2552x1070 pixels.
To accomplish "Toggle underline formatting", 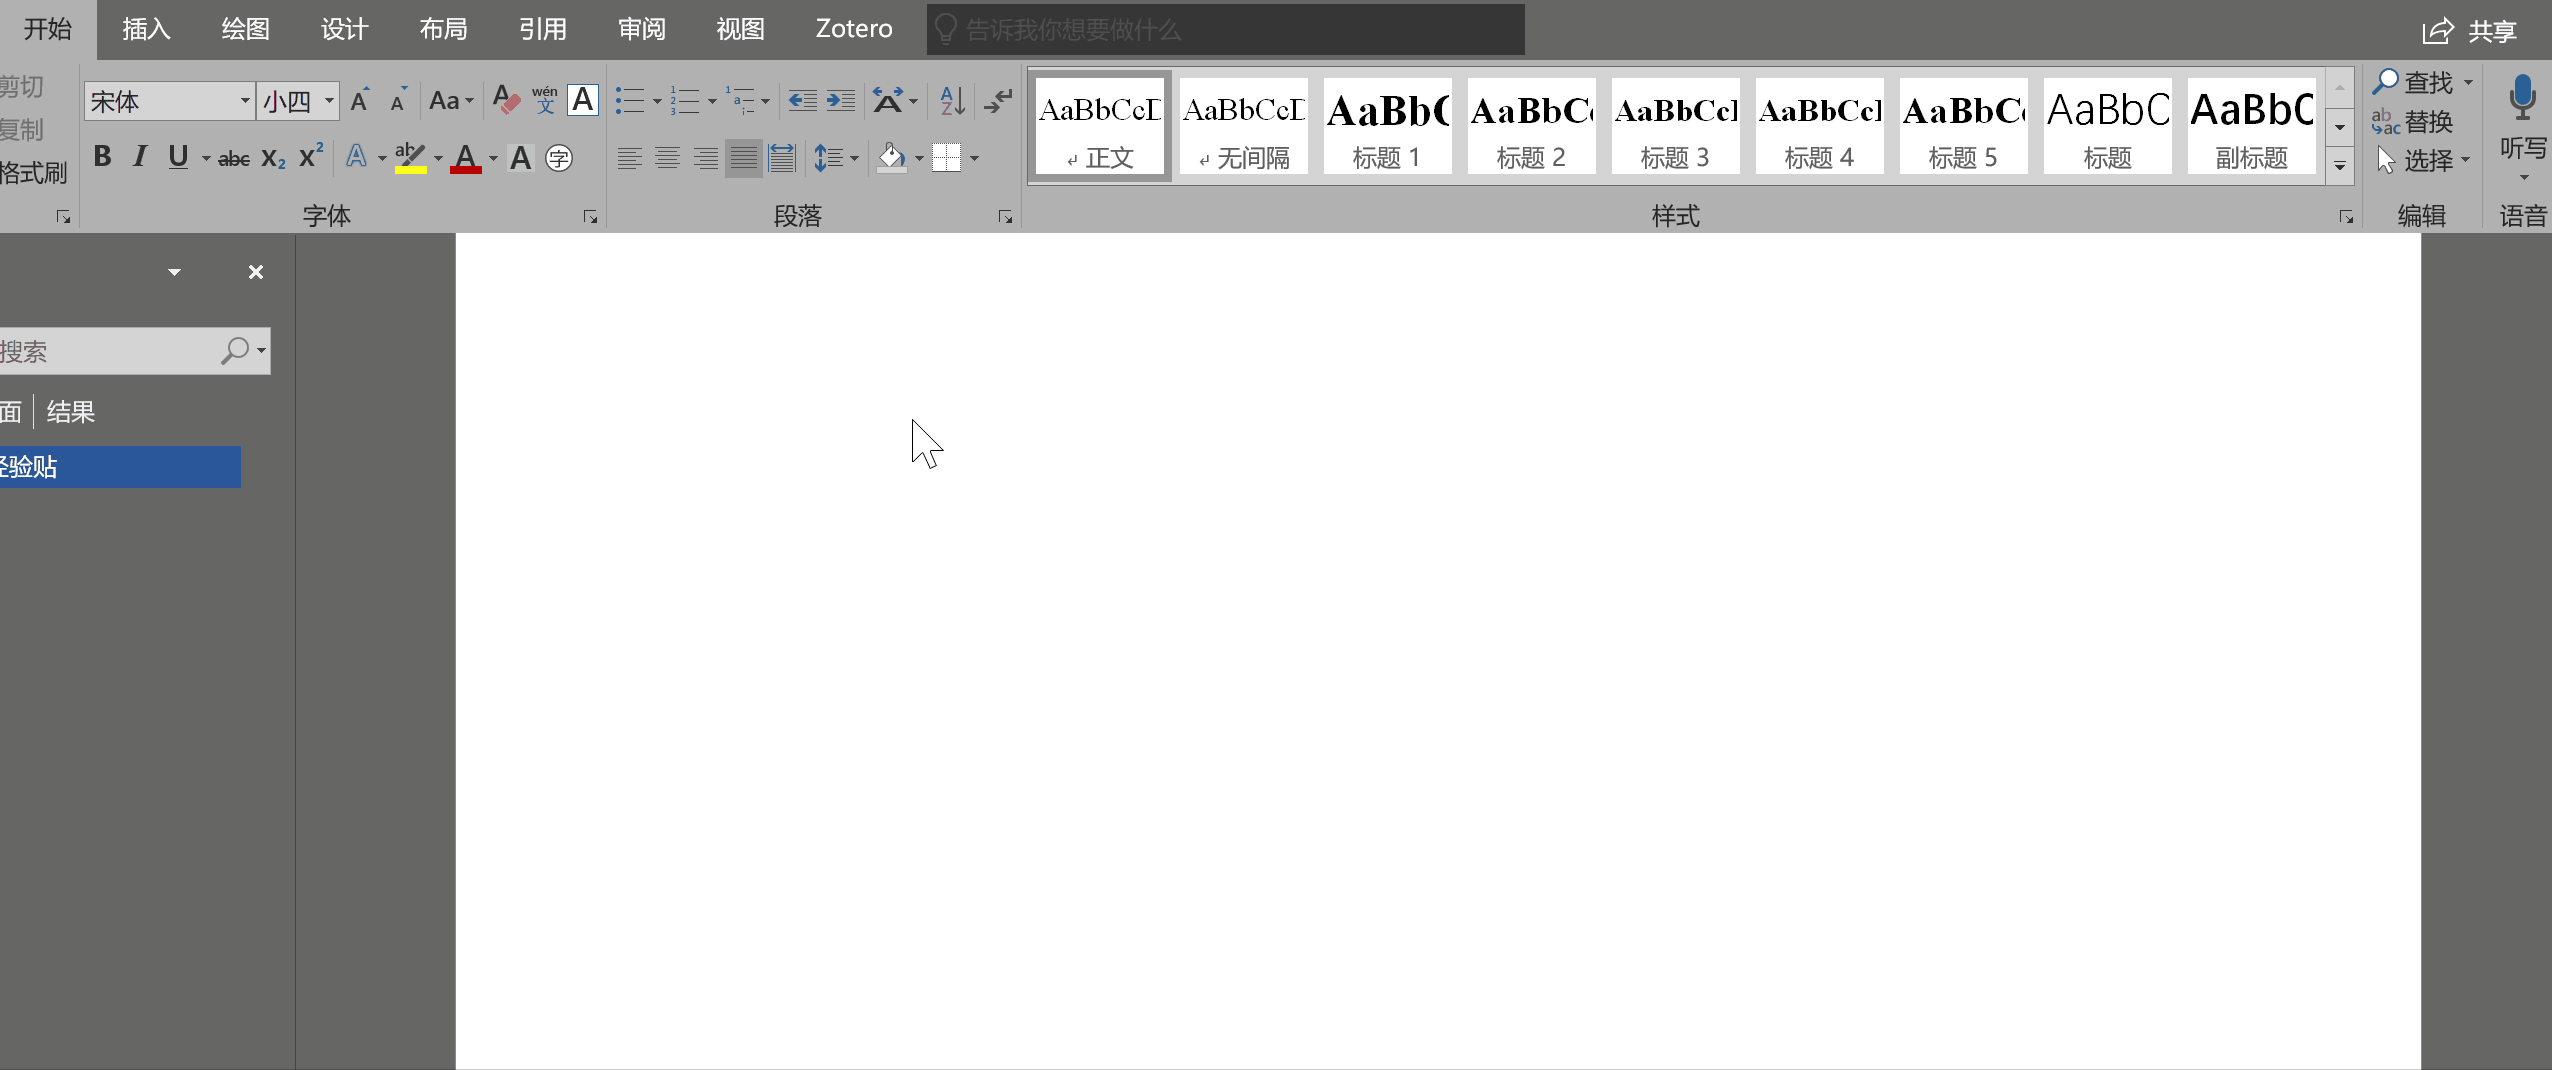I will [x=178, y=157].
